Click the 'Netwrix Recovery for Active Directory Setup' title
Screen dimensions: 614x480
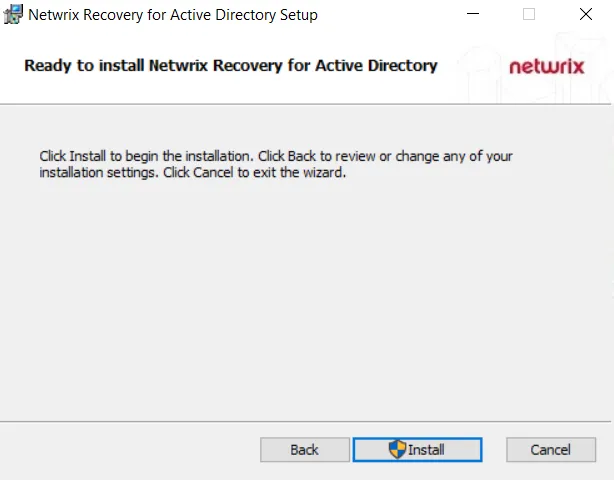[x=173, y=15]
